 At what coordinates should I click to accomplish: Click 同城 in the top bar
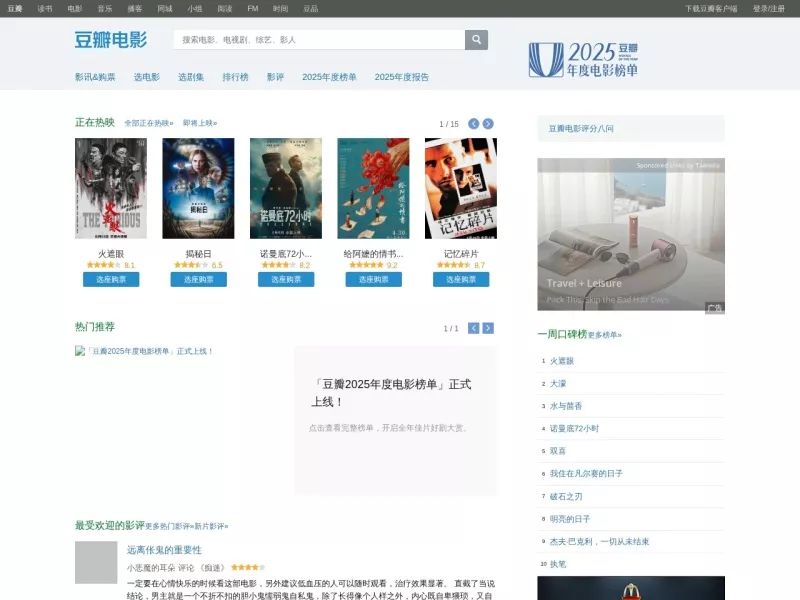point(165,9)
